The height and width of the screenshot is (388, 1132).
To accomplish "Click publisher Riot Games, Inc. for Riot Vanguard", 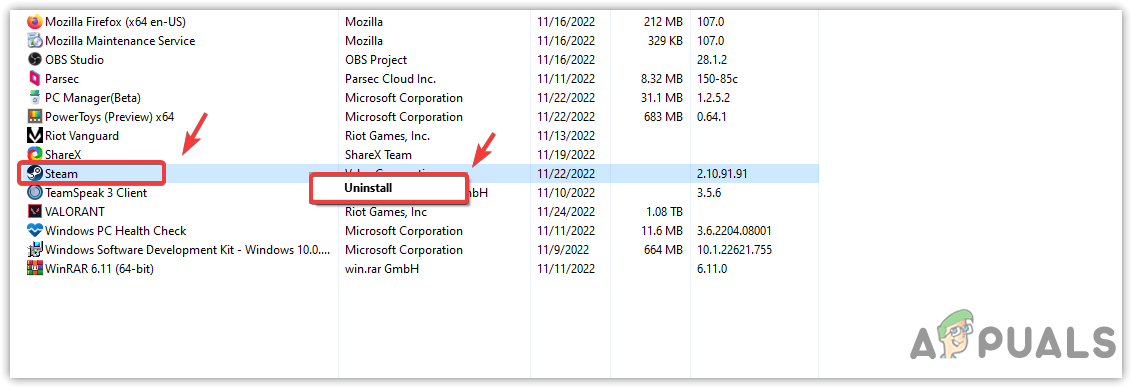I will (x=388, y=136).
